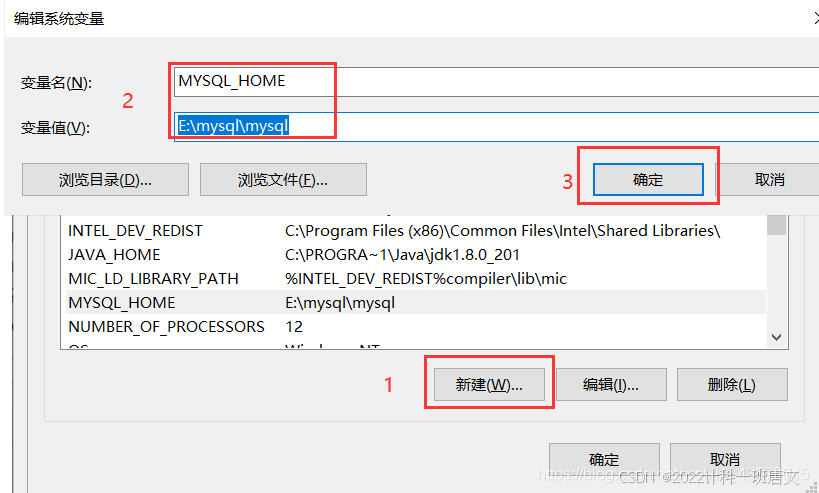The image size is (819, 493).
Task: Select the NUMBER_OF_PROCESSORS variable row
Action: (x=413, y=327)
